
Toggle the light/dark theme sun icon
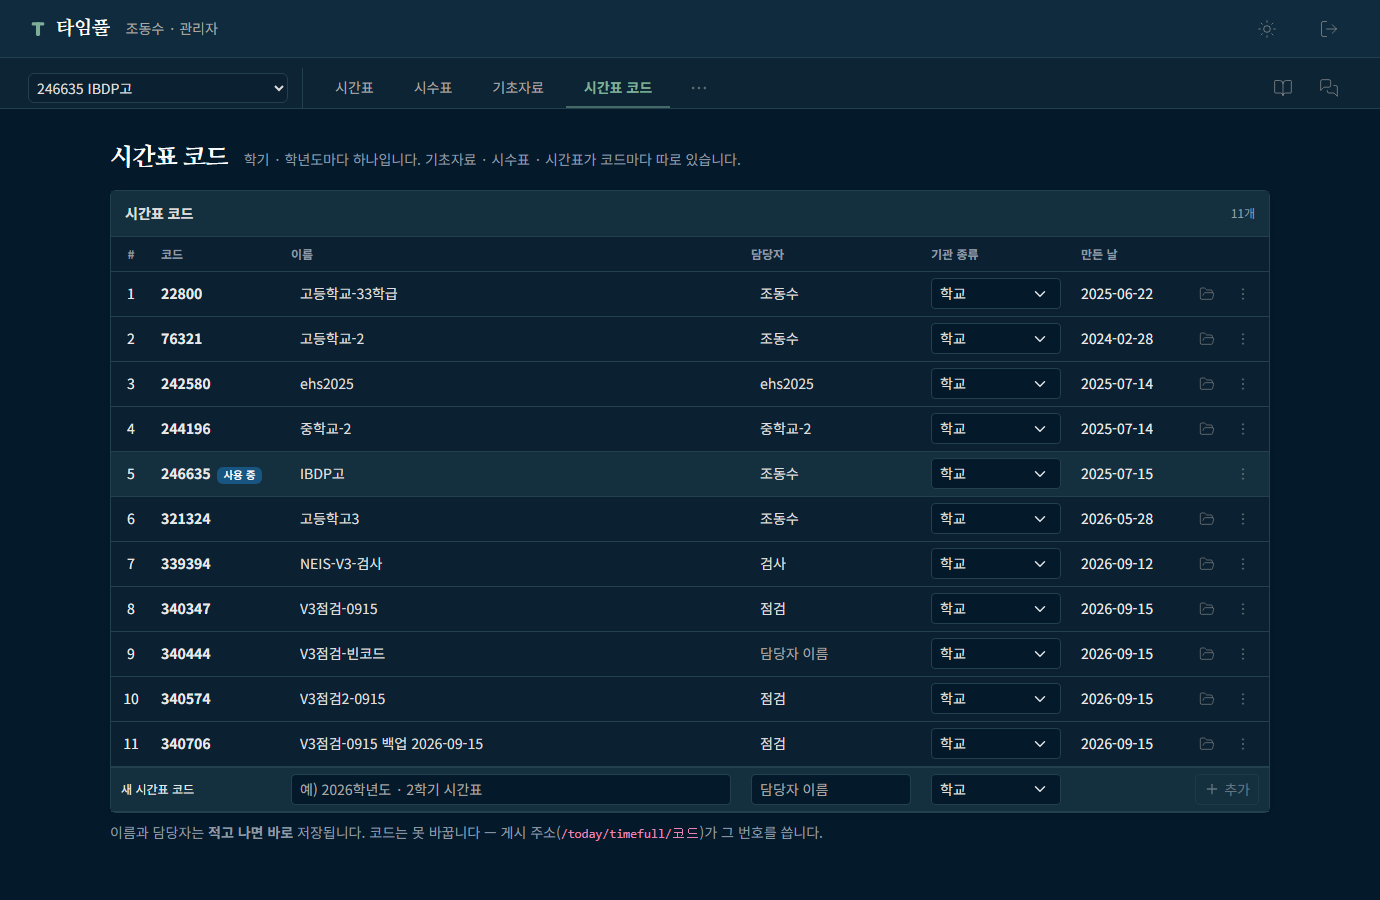tap(1267, 29)
